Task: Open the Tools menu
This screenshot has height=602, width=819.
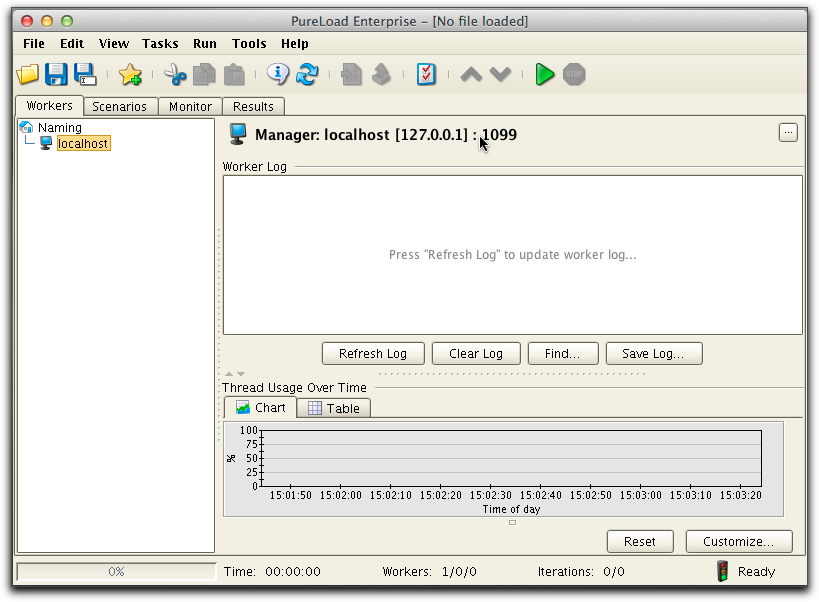Action: [249, 44]
